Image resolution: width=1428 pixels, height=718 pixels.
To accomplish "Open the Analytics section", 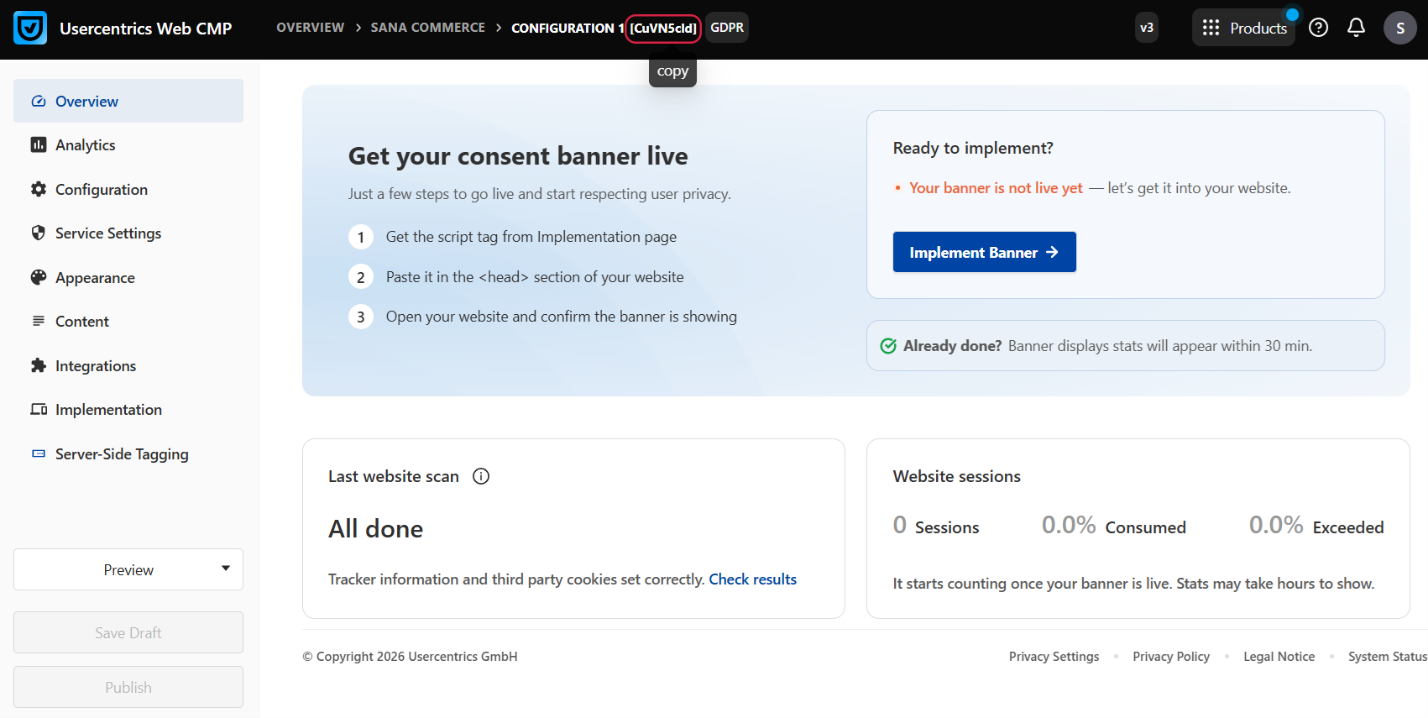I will pos(85,145).
